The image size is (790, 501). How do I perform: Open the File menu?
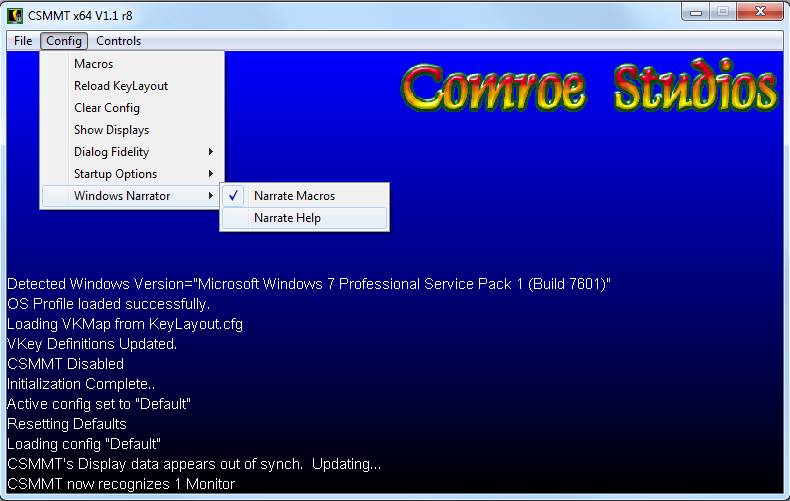[x=23, y=41]
